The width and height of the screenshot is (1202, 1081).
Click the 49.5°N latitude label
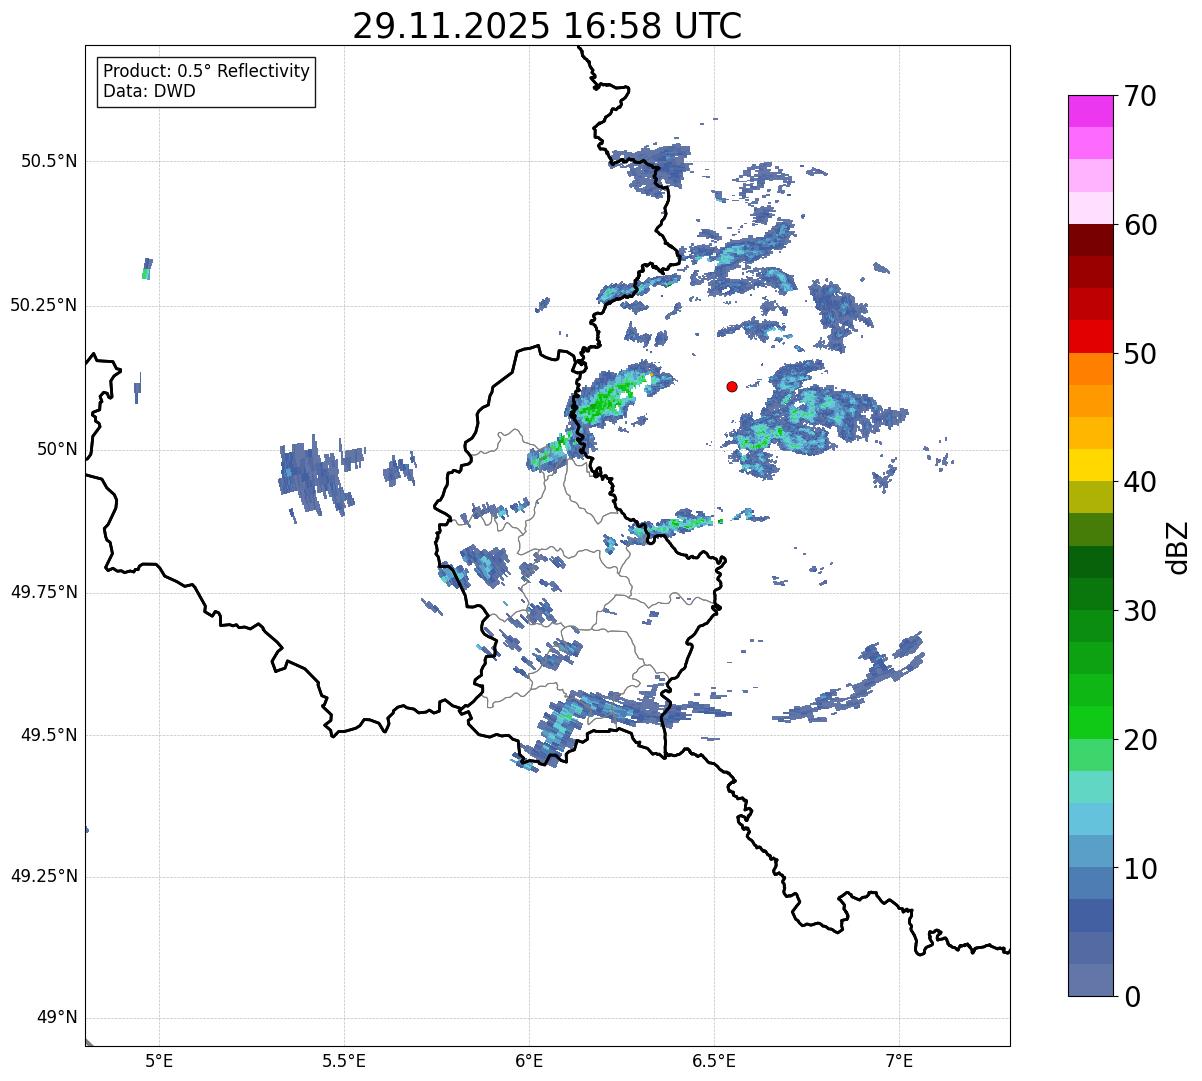(x=49, y=735)
